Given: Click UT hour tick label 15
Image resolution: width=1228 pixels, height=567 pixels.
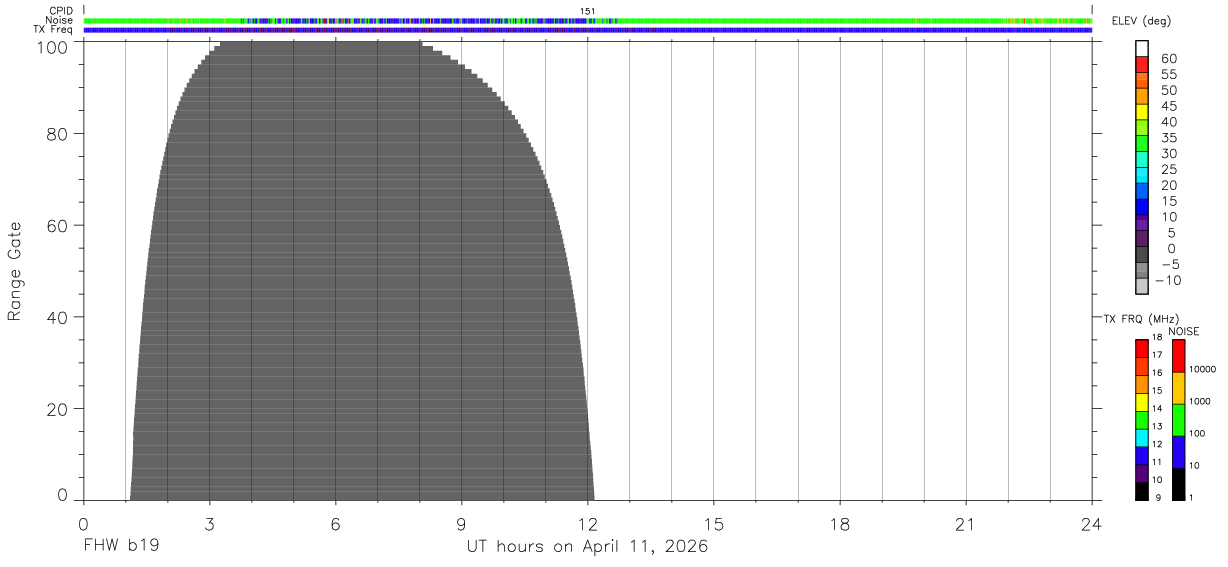Looking at the screenshot, I should tap(714, 525).
